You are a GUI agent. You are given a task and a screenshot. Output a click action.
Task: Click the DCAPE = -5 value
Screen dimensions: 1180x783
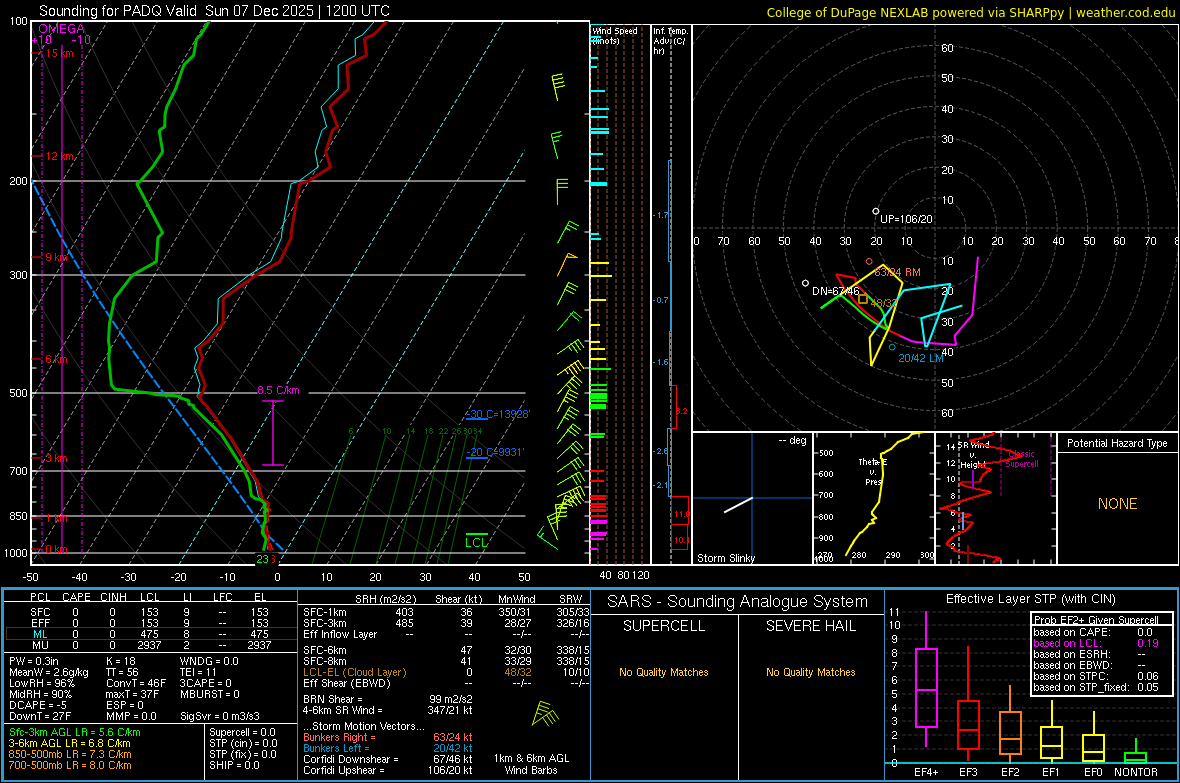click(38, 705)
